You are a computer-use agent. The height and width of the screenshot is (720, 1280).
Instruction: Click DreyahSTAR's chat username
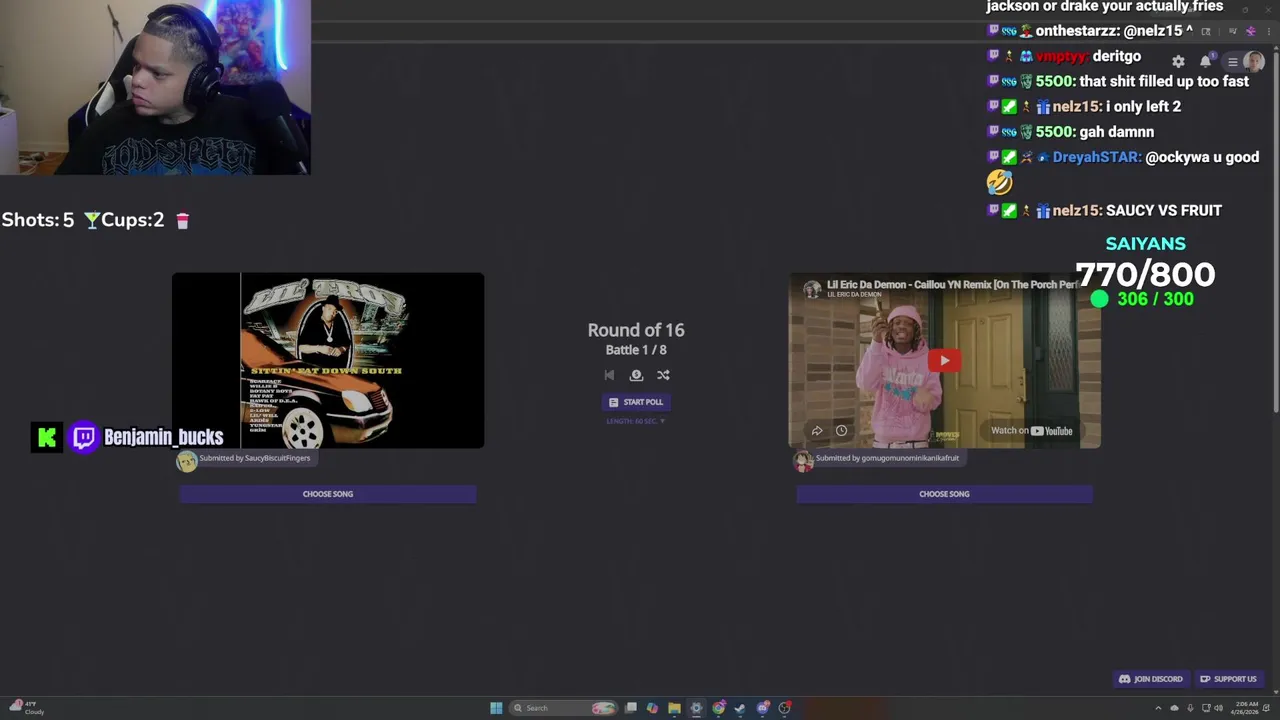pos(1096,157)
